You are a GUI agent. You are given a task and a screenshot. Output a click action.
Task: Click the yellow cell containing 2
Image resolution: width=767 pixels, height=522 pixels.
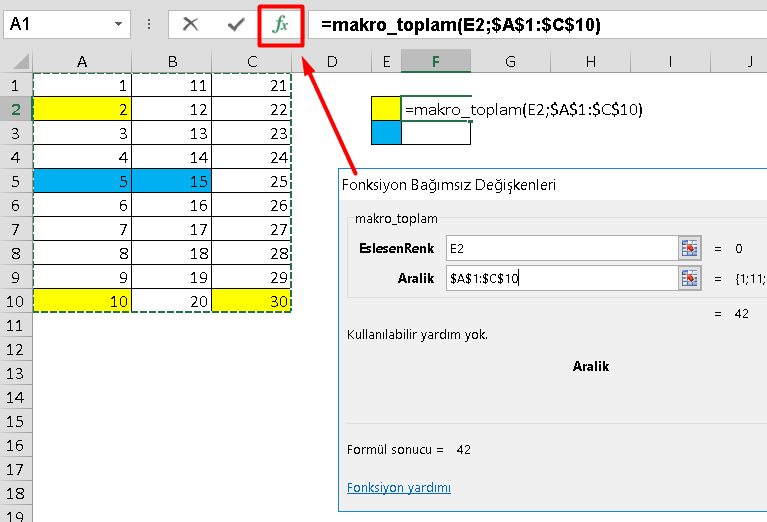tap(82, 109)
